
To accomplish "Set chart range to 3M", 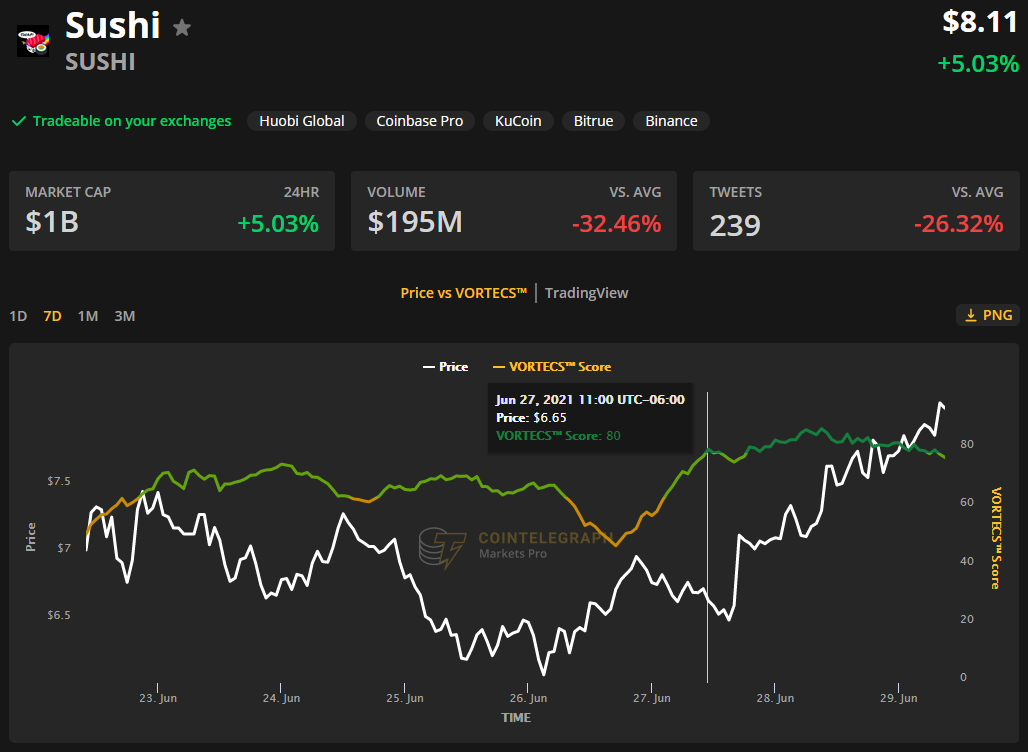I will pyautogui.click(x=124, y=316).
